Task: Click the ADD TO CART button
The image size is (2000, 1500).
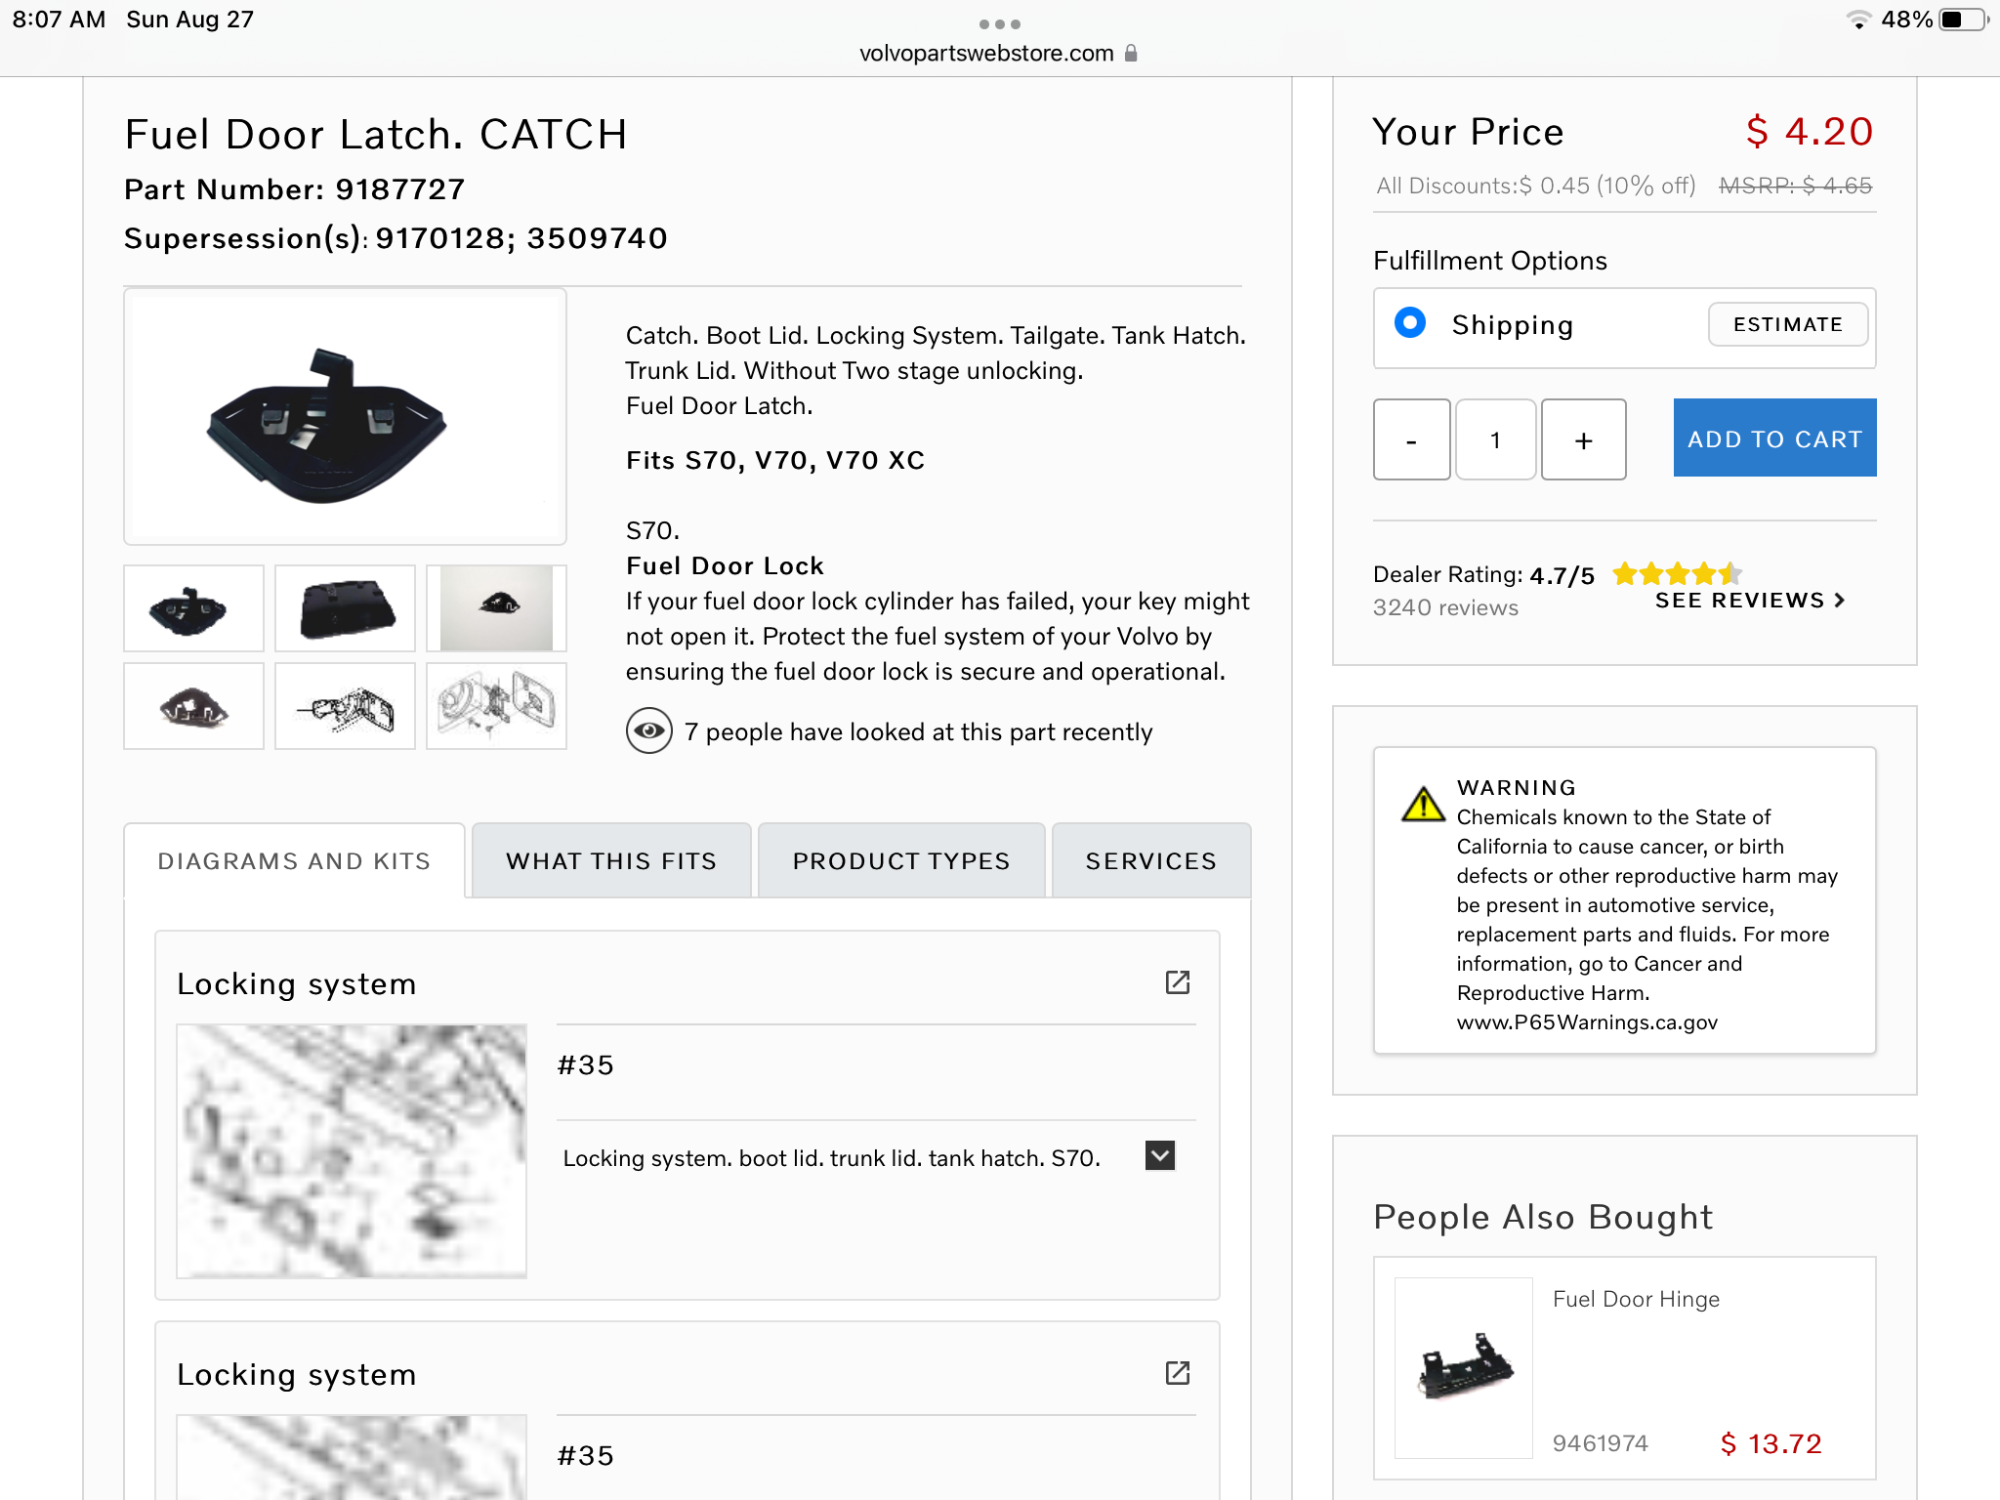Action: 1774,438
